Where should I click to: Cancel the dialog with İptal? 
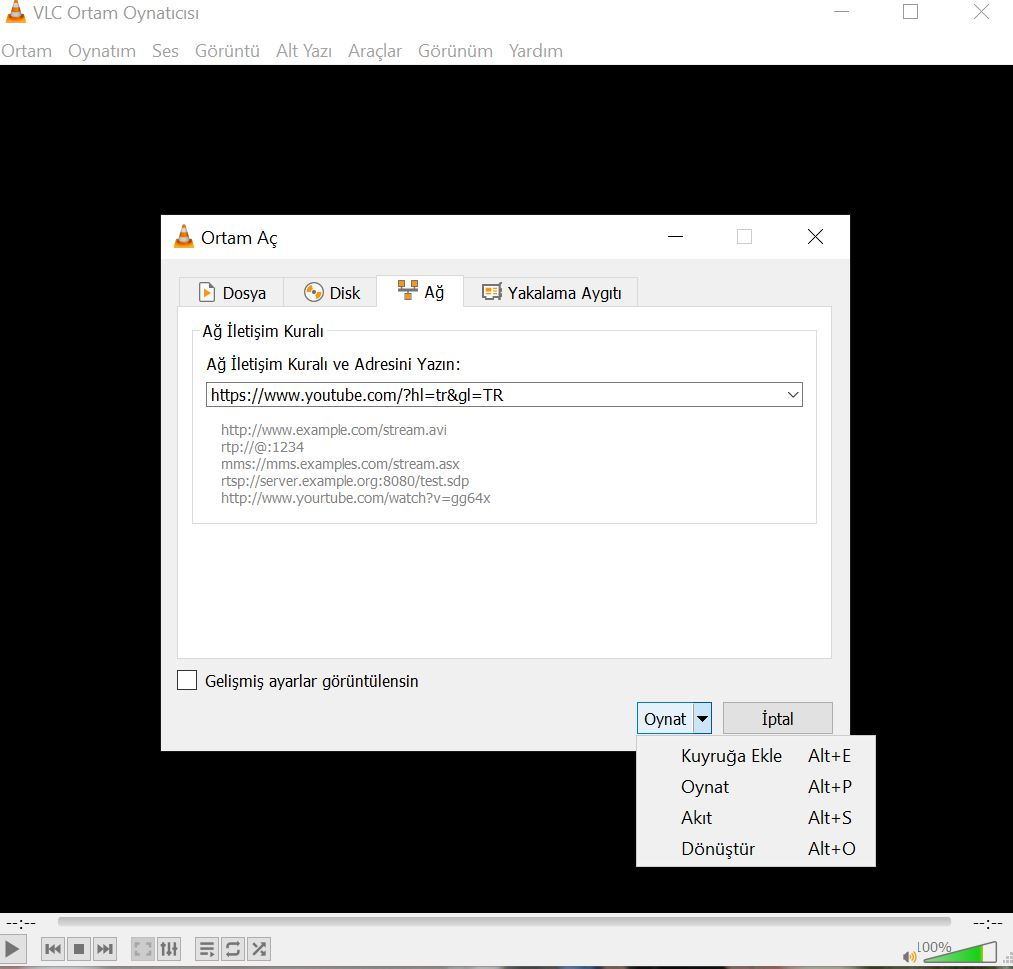tap(777, 718)
